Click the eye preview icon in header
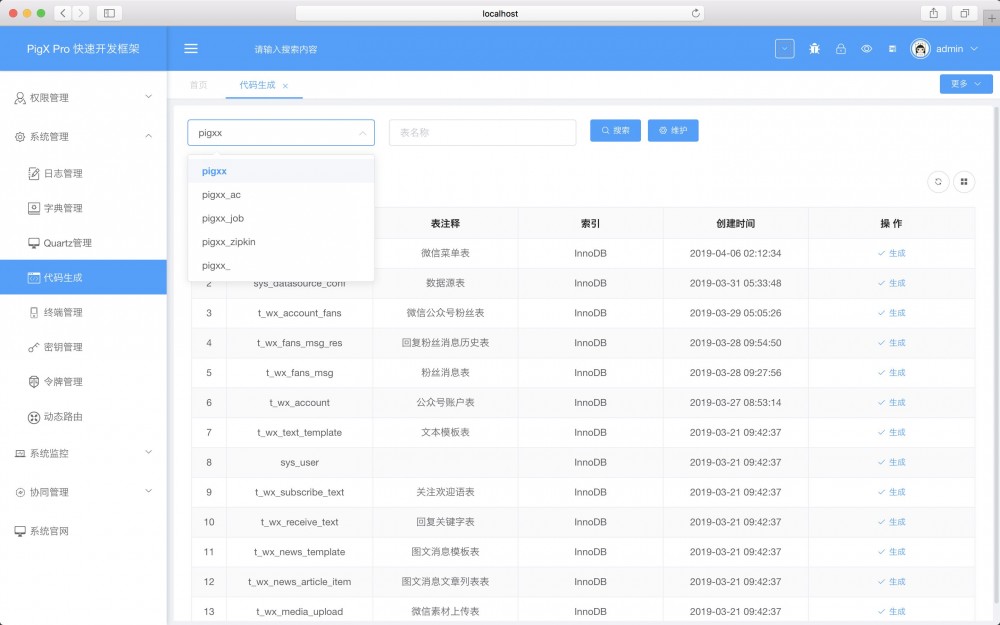 pyautogui.click(x=866, y=48)
